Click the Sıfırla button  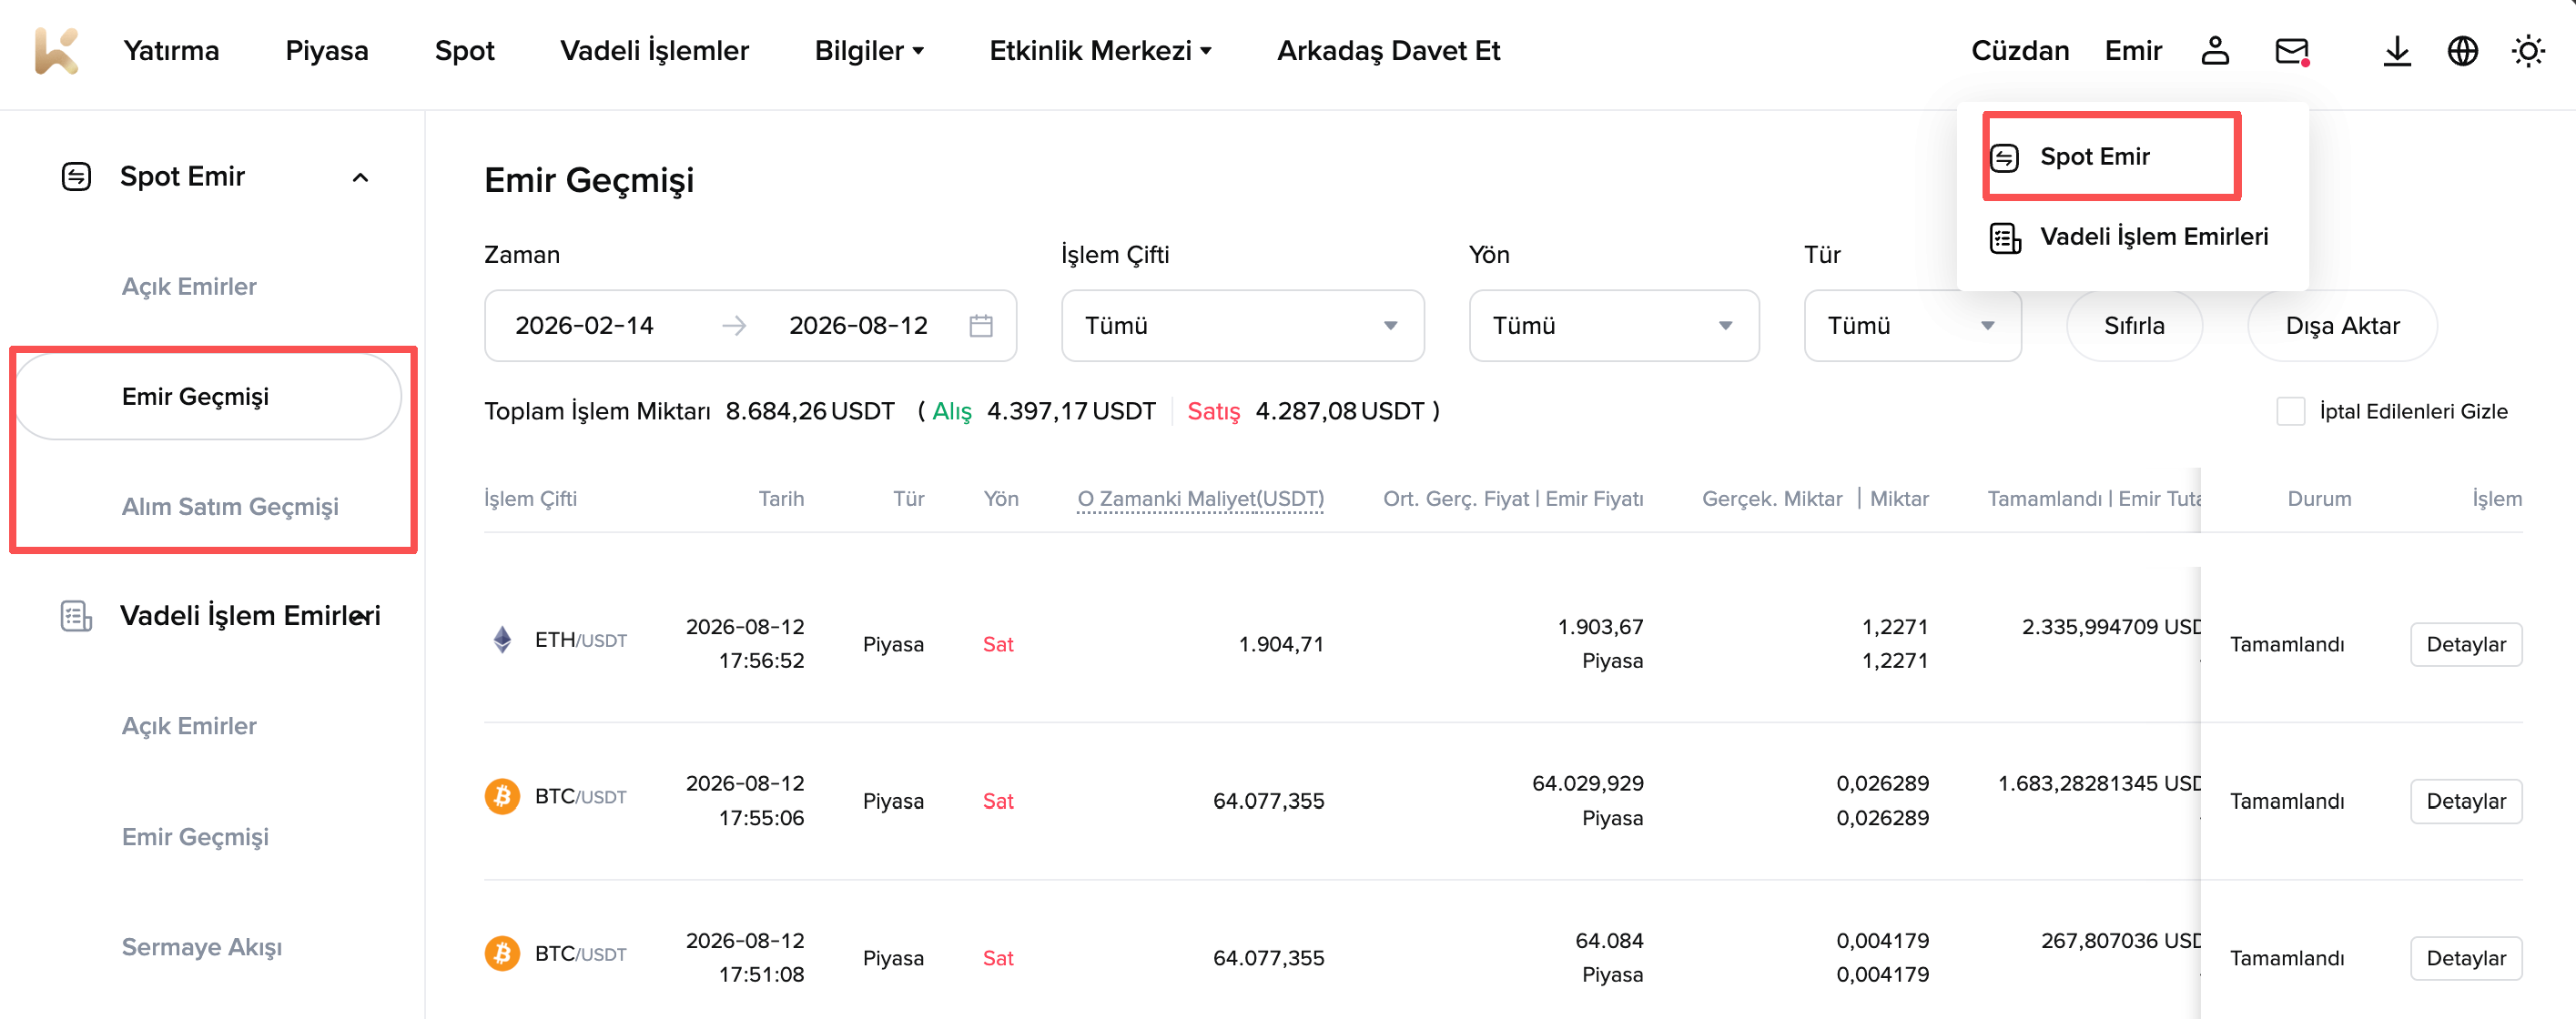coord(2134,326)
